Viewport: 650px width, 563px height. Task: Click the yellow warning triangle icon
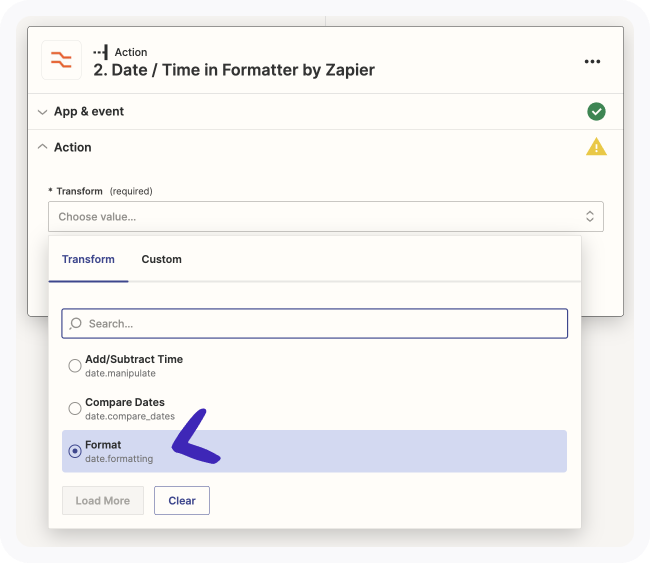(596, 147)
